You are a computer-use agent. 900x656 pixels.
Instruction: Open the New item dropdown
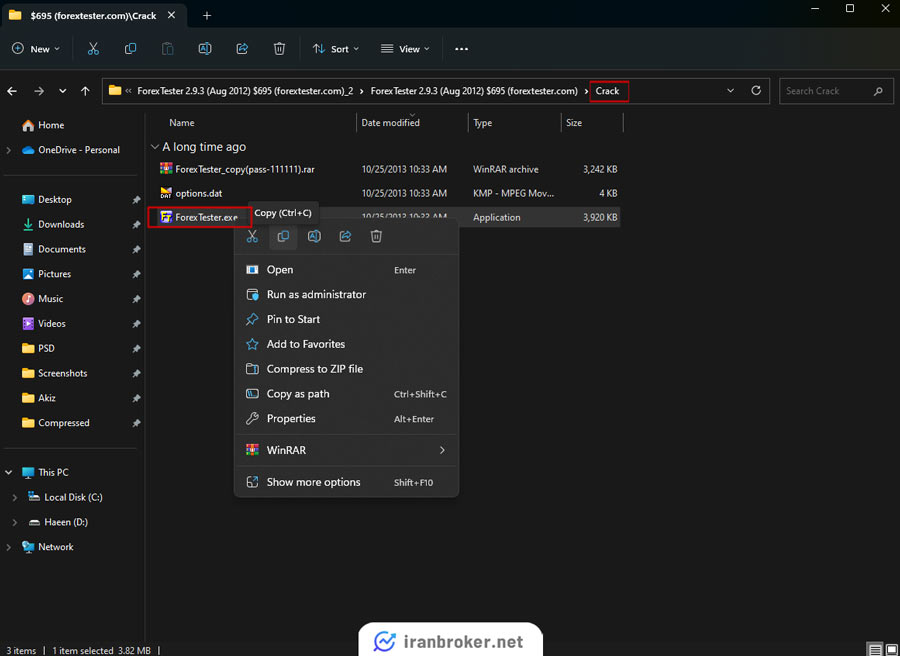point(36,49)
